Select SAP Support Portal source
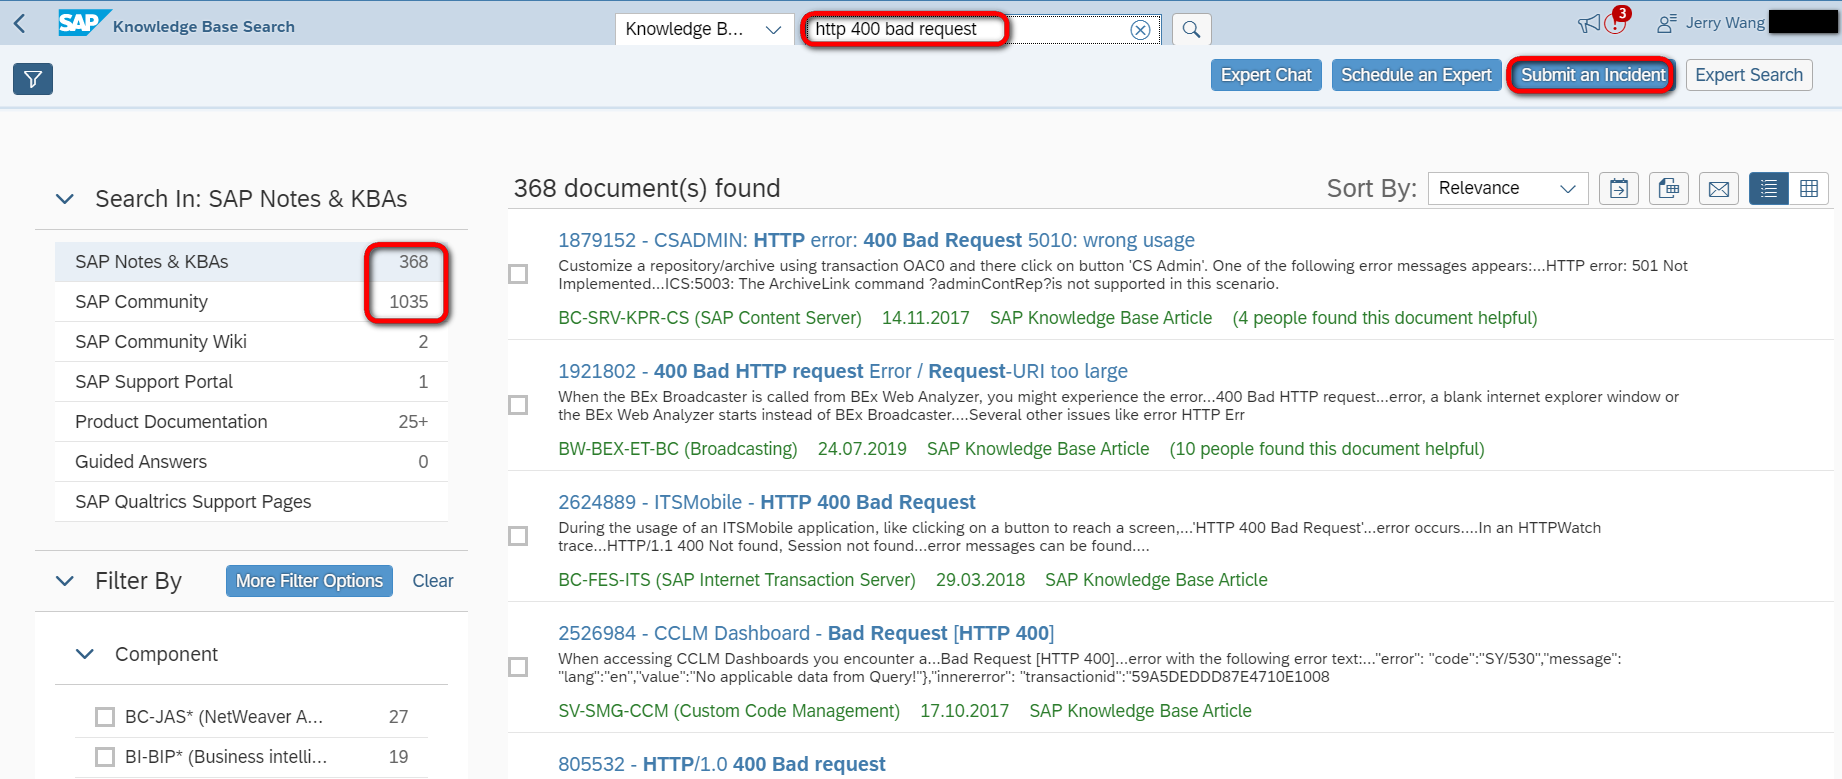The height and width of the screenshot is (779, 1842). point(251,382)
